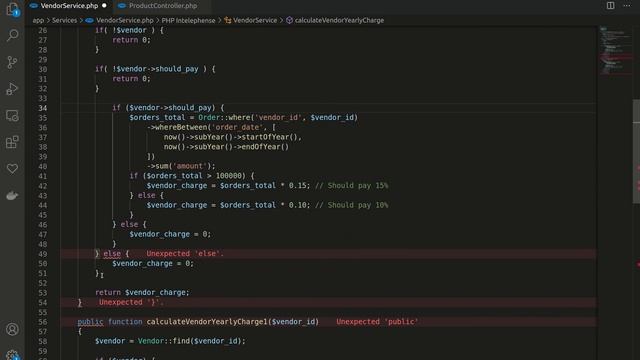Click '0.10' multiplier on line 44
The image size is (640, 360).
(297, 205)
